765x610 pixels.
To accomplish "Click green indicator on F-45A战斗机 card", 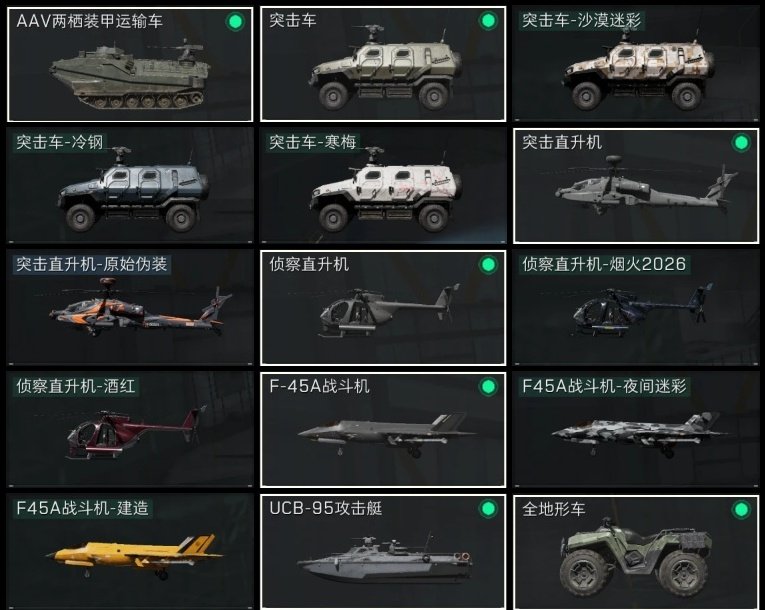I will tap(488, 386).
